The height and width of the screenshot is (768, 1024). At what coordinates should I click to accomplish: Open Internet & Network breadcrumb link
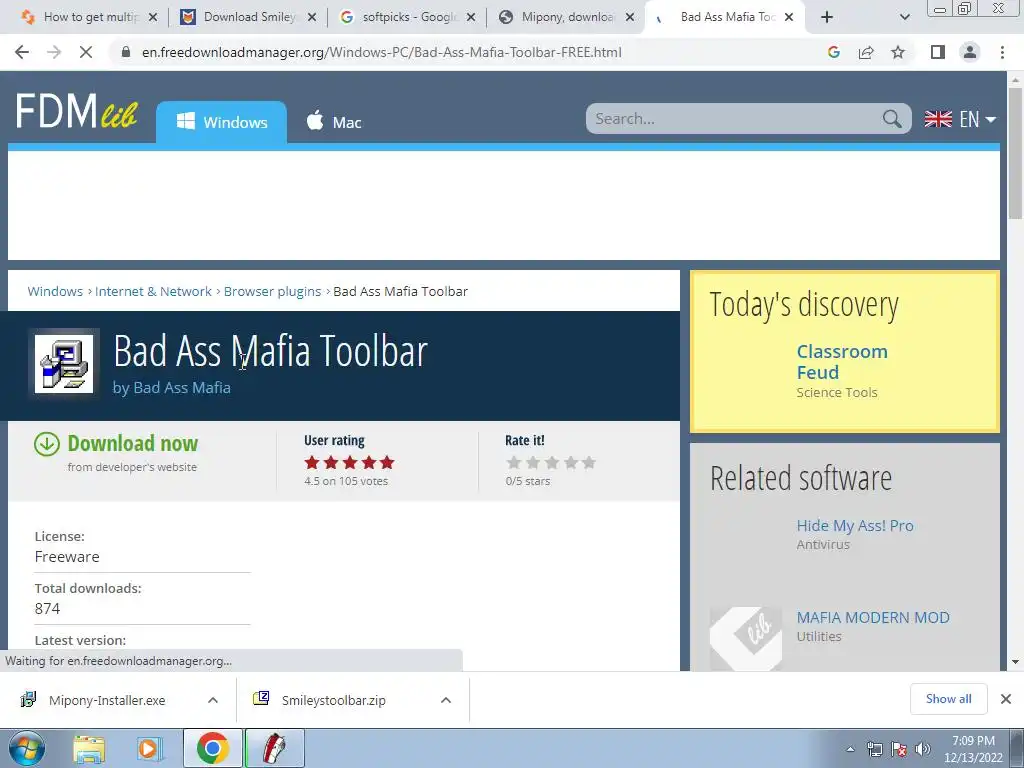[153, 291]
